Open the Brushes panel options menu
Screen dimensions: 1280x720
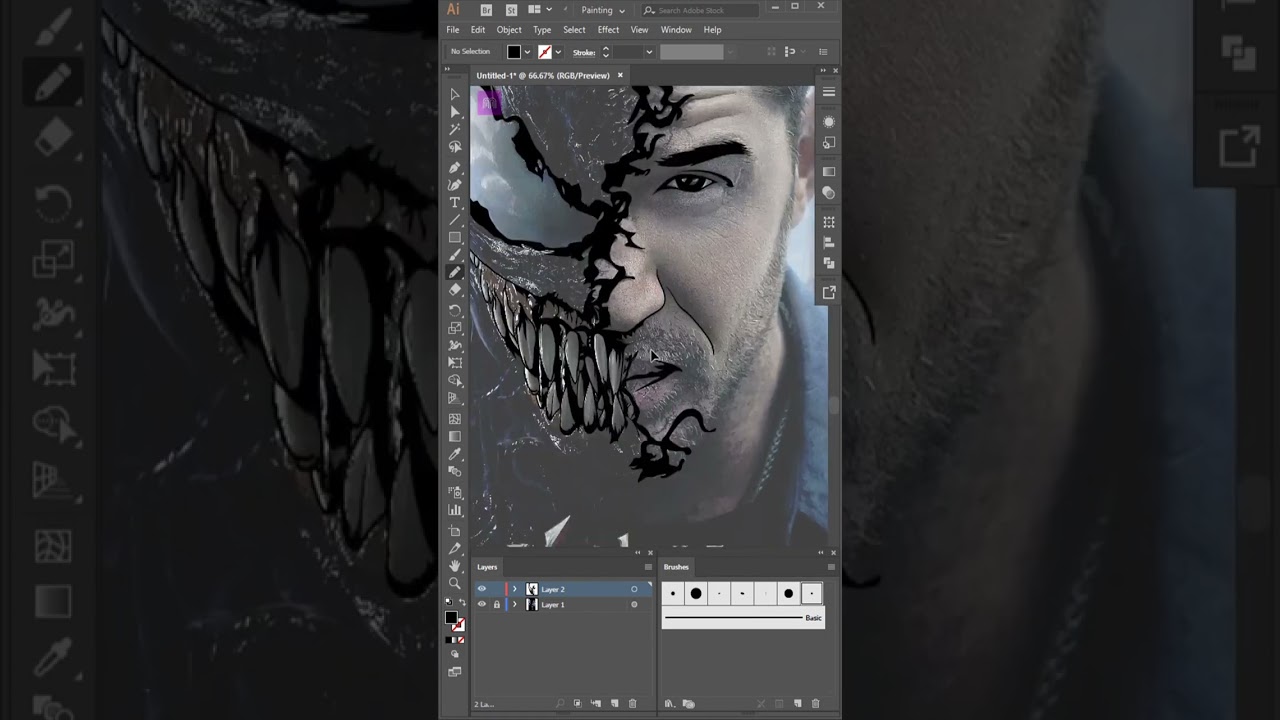[830, 567]
